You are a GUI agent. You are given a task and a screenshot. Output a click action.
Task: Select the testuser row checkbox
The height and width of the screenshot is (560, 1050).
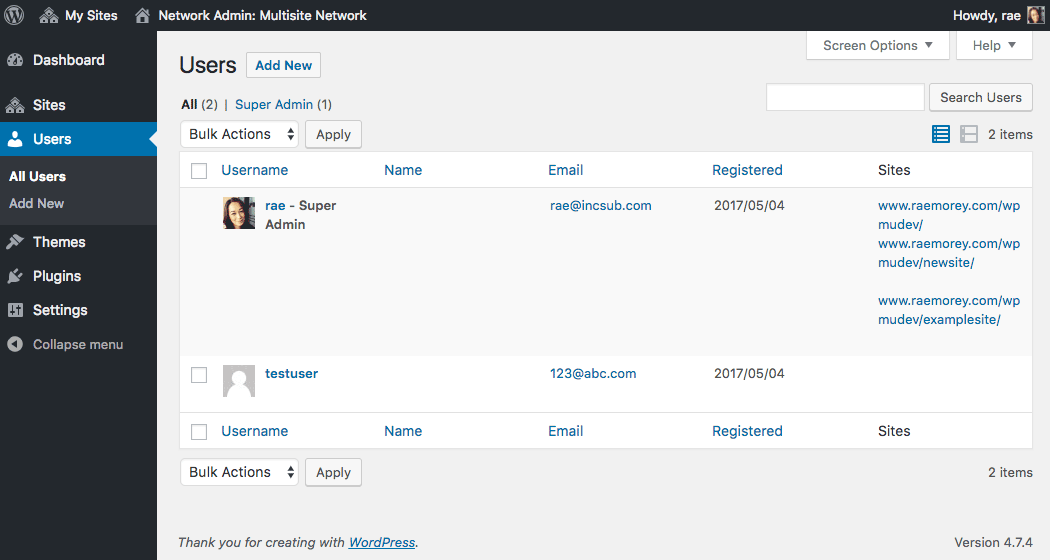pos(199,374)
